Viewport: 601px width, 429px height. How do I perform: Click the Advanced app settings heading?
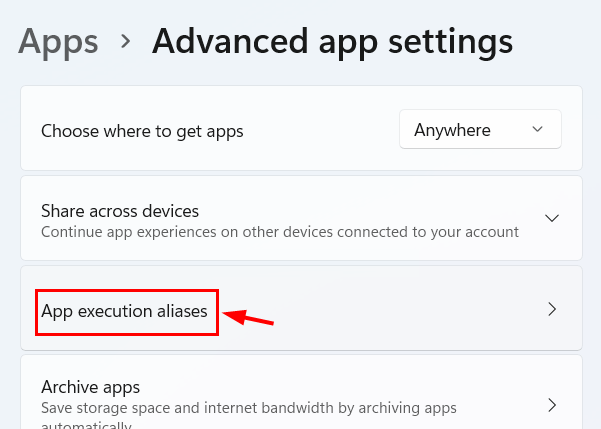tap(332, 42)
